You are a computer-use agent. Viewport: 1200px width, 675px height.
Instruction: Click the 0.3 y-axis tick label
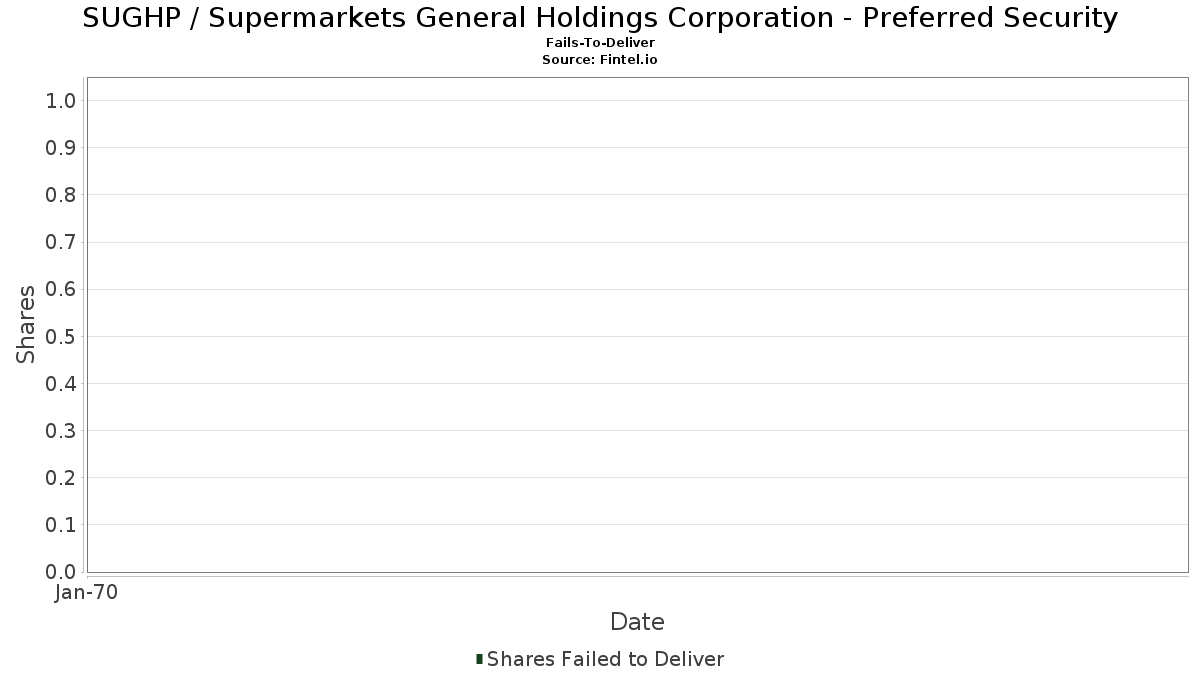(x=61, y=431)
